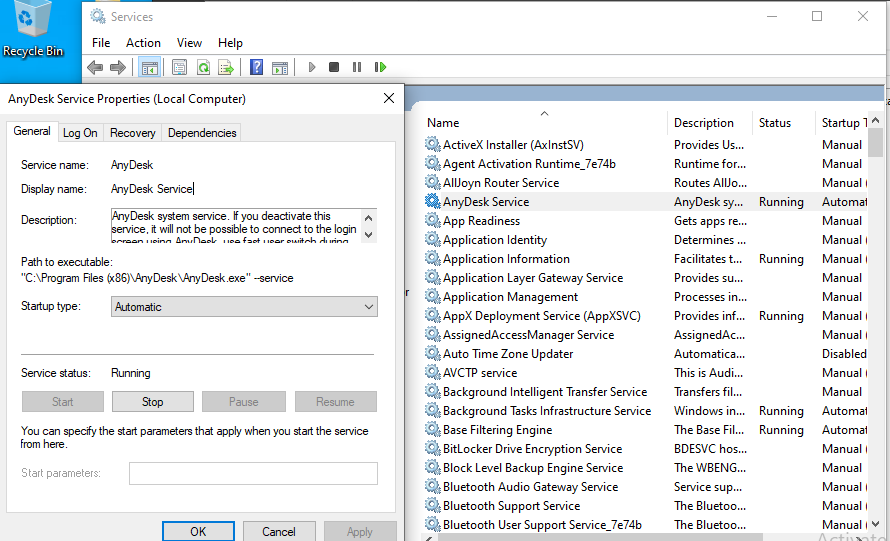Select Bluetooth User Support Service_7e74b row
The height and width of the screenshot is (541, 890).
click(x=646, y=525)
